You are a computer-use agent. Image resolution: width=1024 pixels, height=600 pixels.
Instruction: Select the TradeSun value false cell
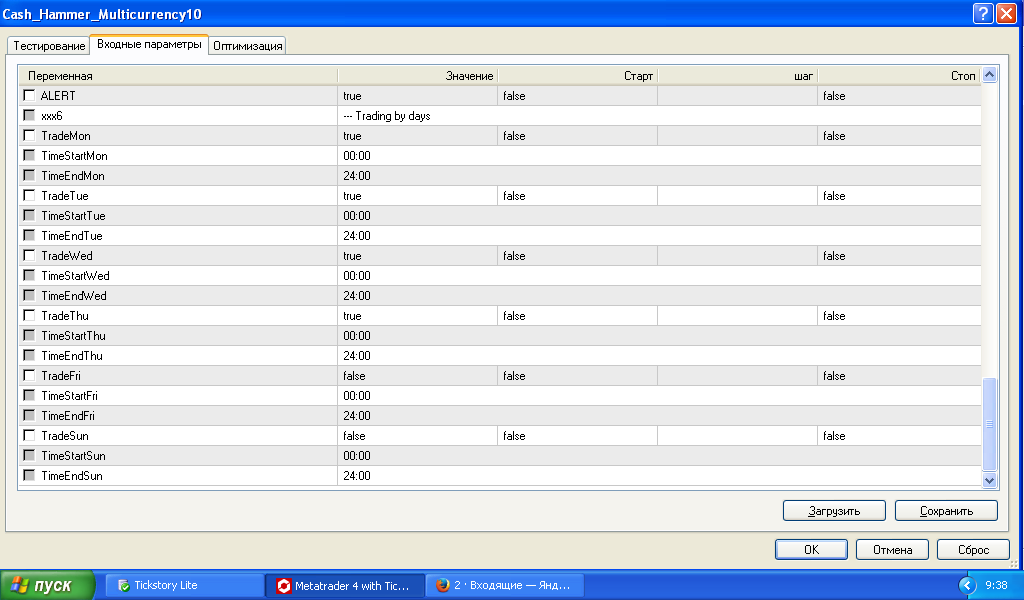click(x=417, y=435)
